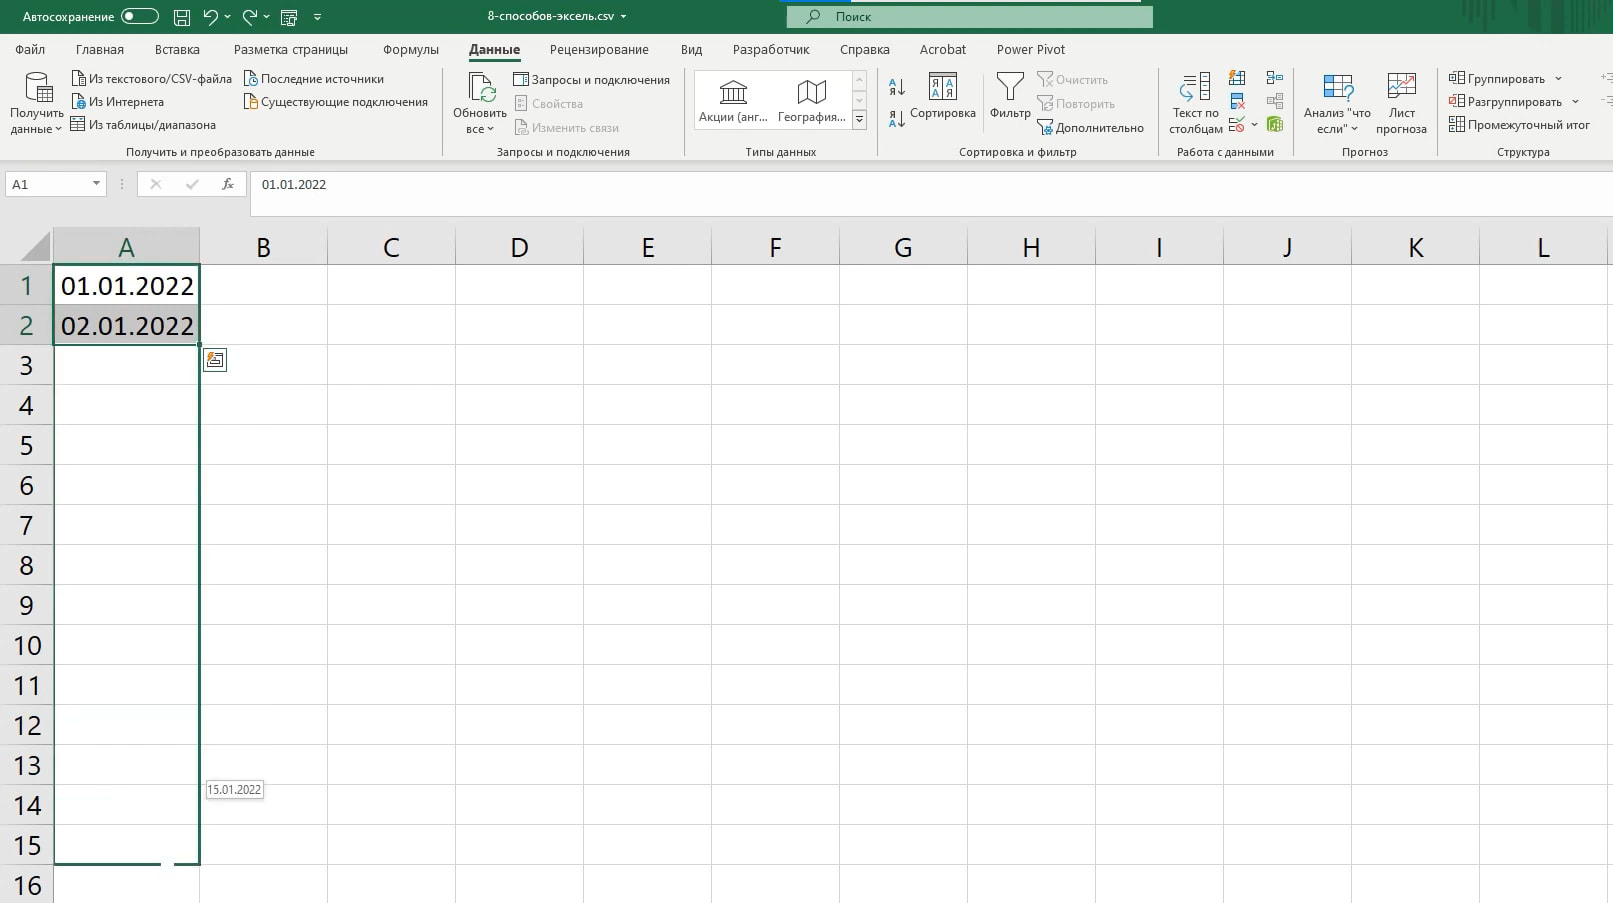This screenshot has width=1613, height=903.
Task: Switch to the Formulas ribbon tab
Action: (x=410, y=49)
